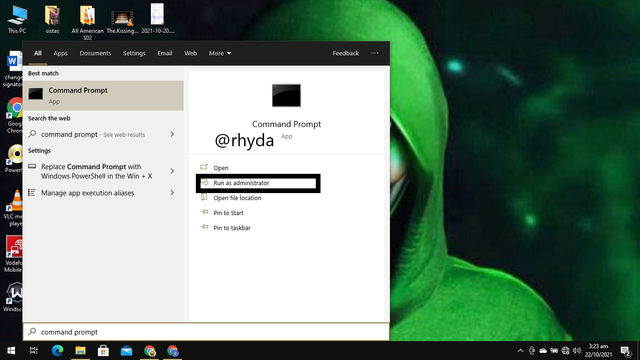Switch to the Web search tab
Image resolution: width=640 pixels, height=360 pixels.
pyautogui.click(x=190, y=53)
